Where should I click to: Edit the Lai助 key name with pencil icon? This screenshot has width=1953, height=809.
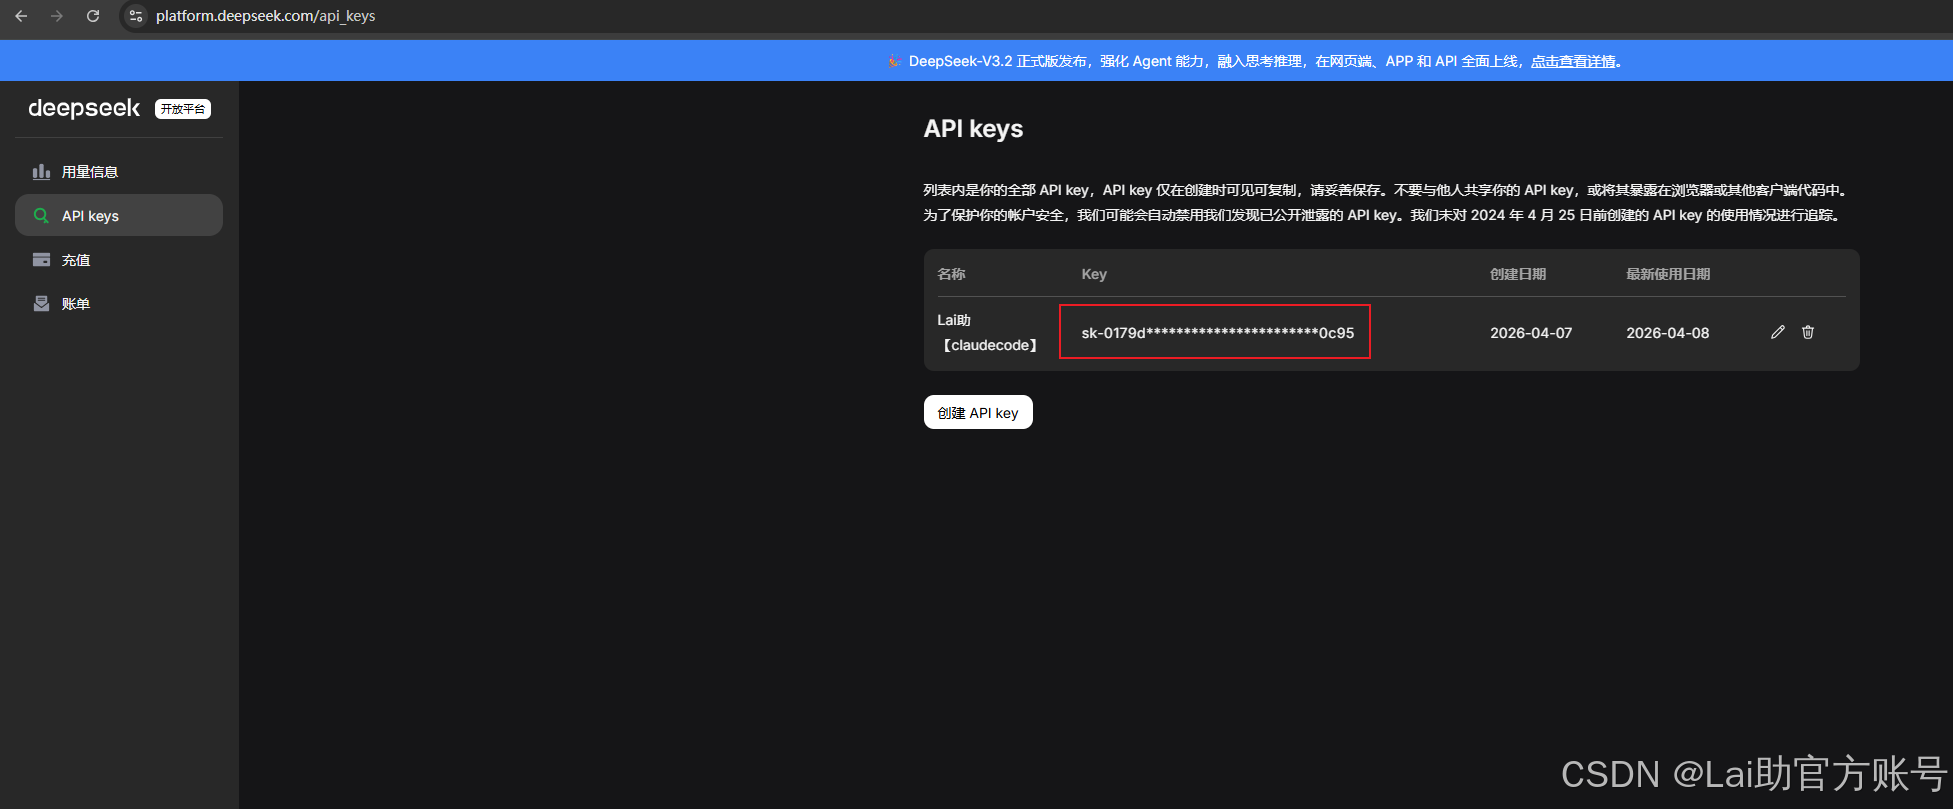(1777, 332)
